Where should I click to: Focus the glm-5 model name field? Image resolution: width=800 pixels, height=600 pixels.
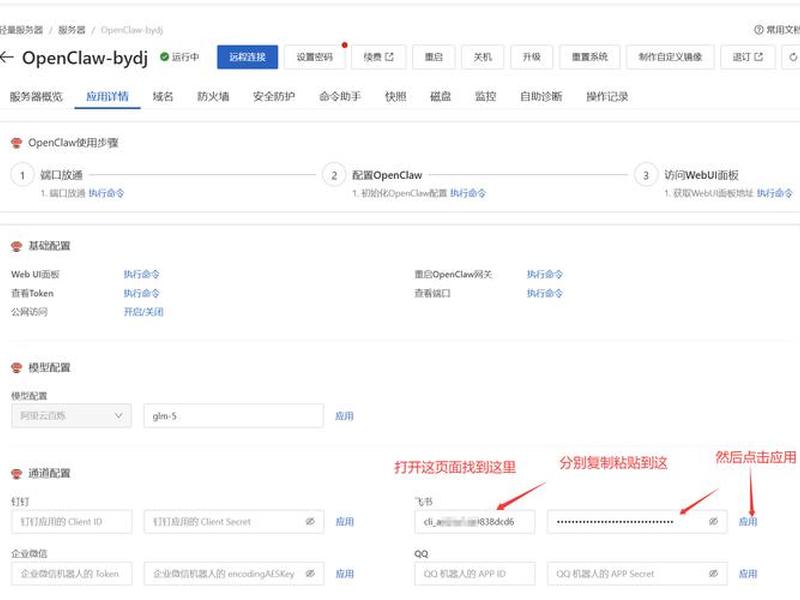tap(234, 416)
